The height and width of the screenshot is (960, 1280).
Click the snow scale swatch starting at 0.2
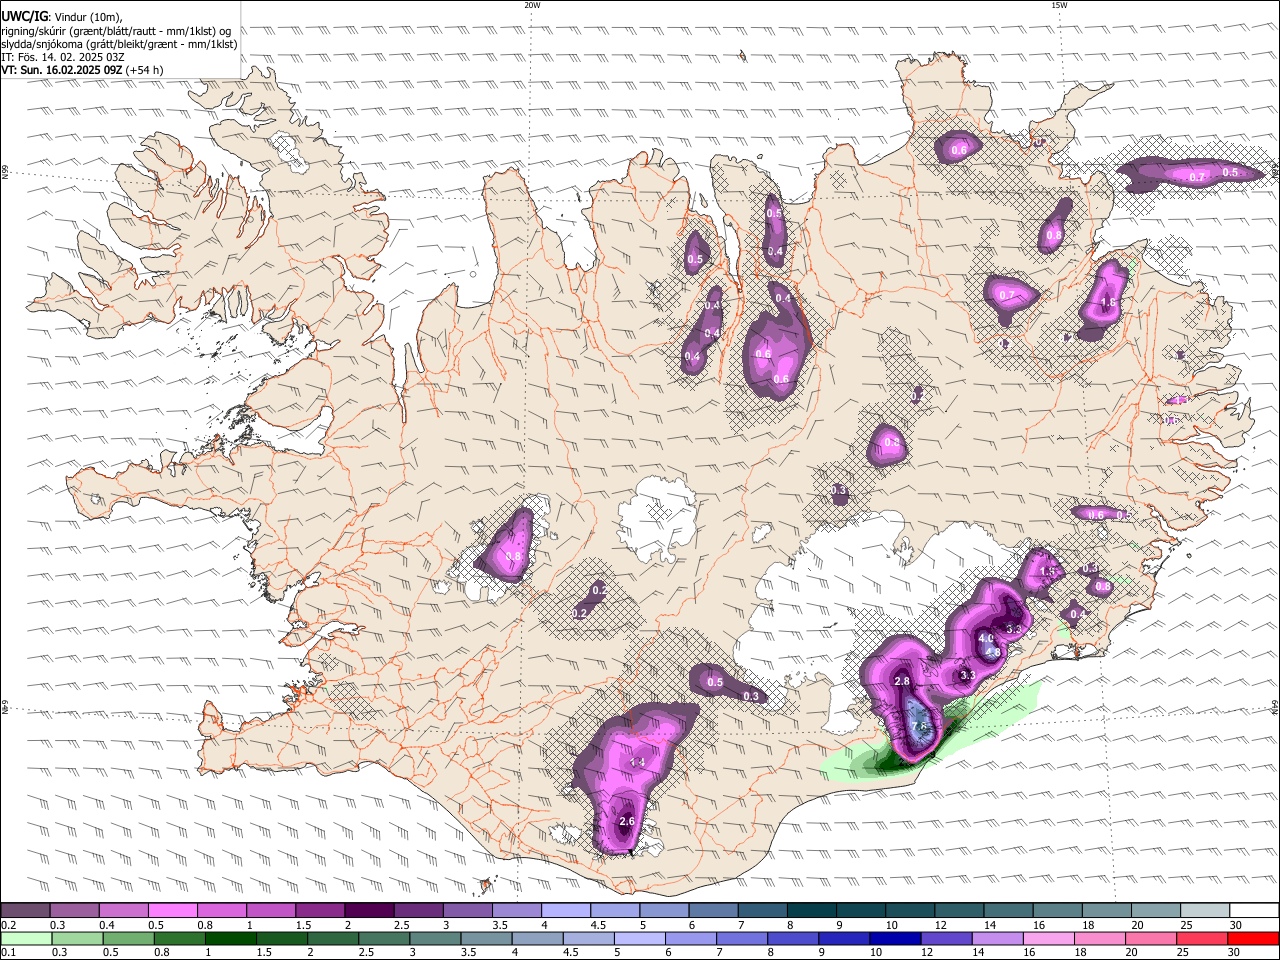tap(25, 911)
